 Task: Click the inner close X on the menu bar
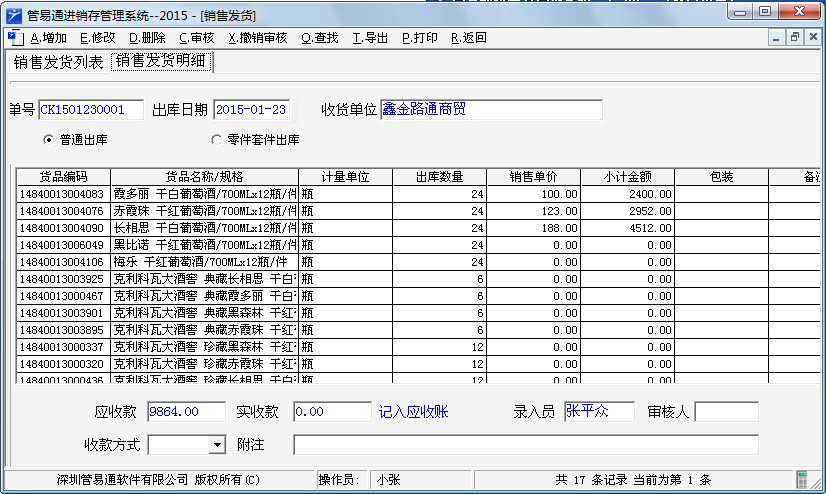point(813,37)
